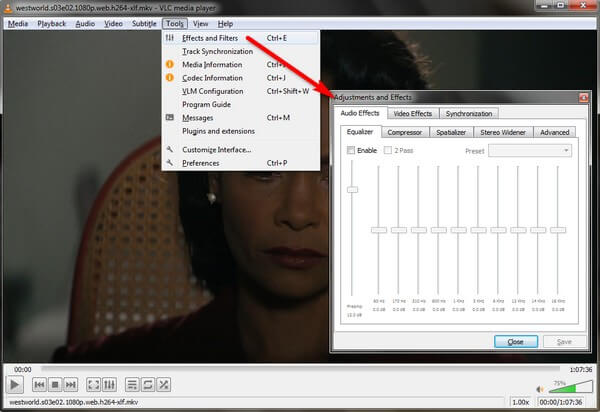Open the Subtitle menu
600x412 pixels.
[144, 24]
